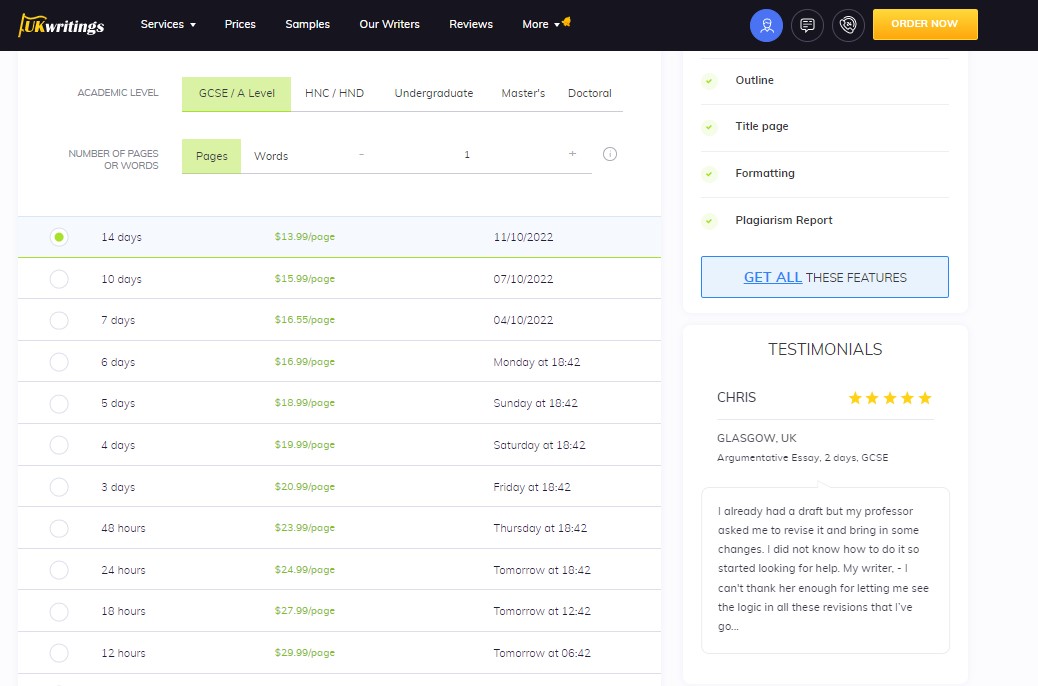
Task: Switch to Pages unit tab
Action: (211, 156)
